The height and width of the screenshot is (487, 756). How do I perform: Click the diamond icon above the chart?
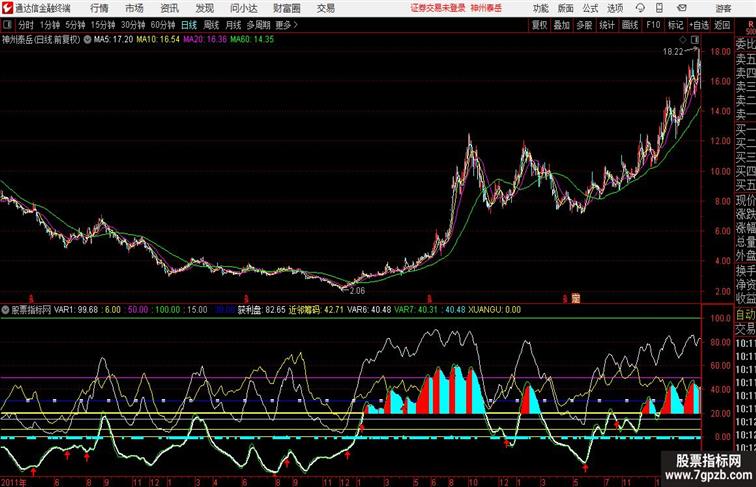coord(683,39)
